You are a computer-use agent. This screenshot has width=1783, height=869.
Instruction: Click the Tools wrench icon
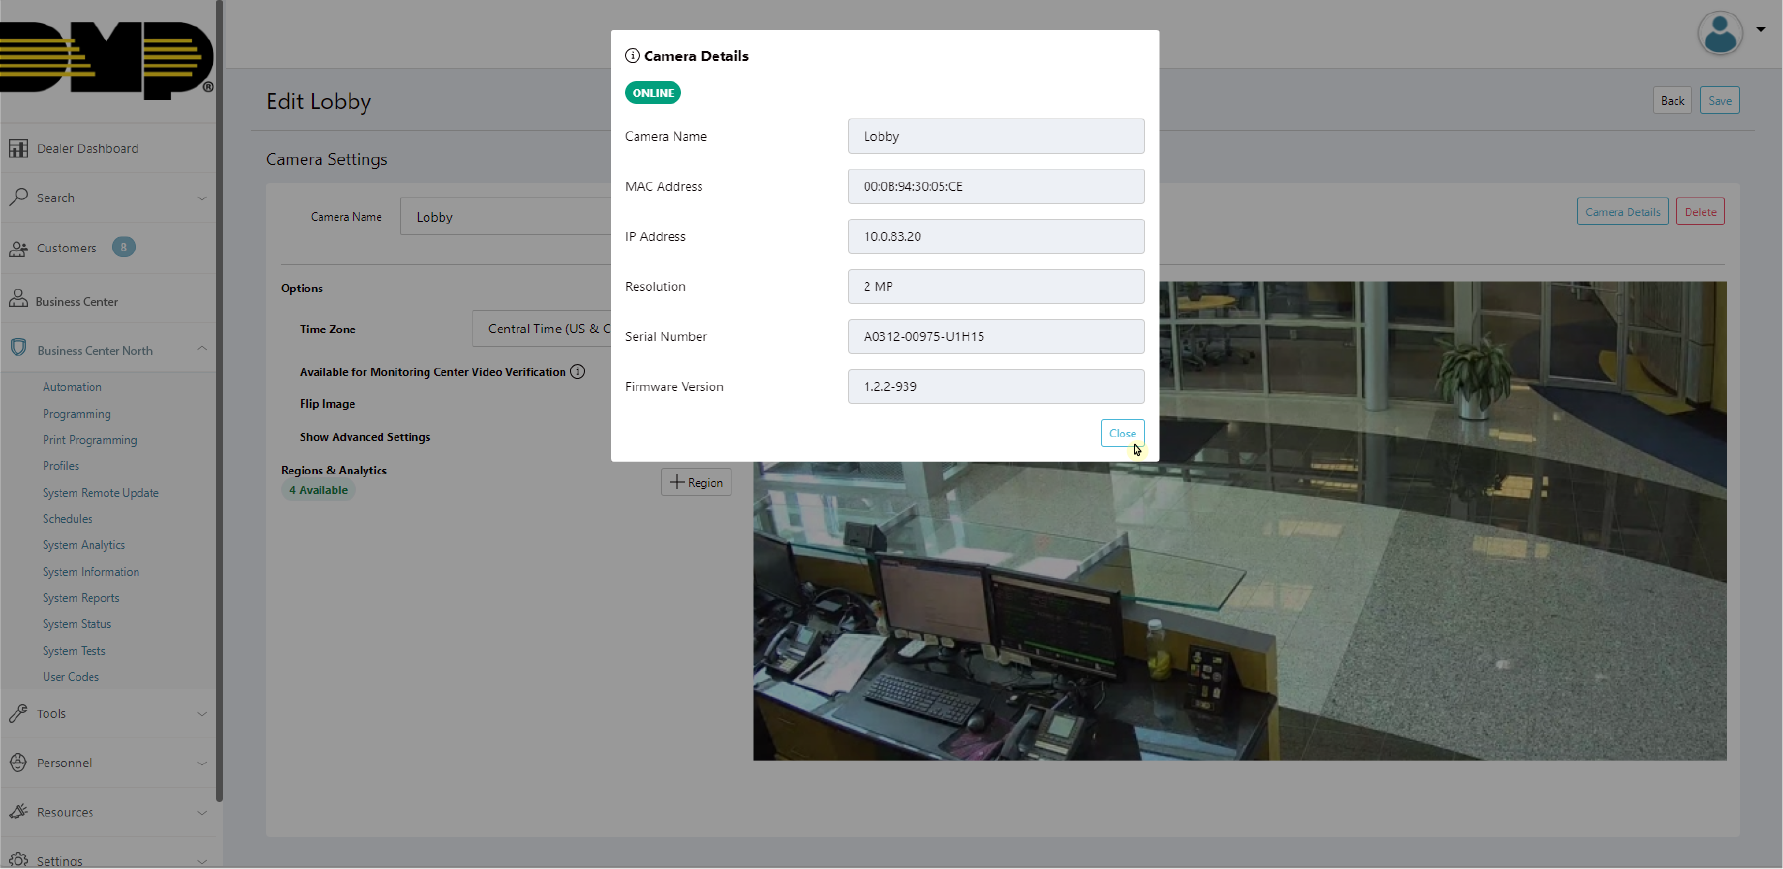[x=18, y=714]
